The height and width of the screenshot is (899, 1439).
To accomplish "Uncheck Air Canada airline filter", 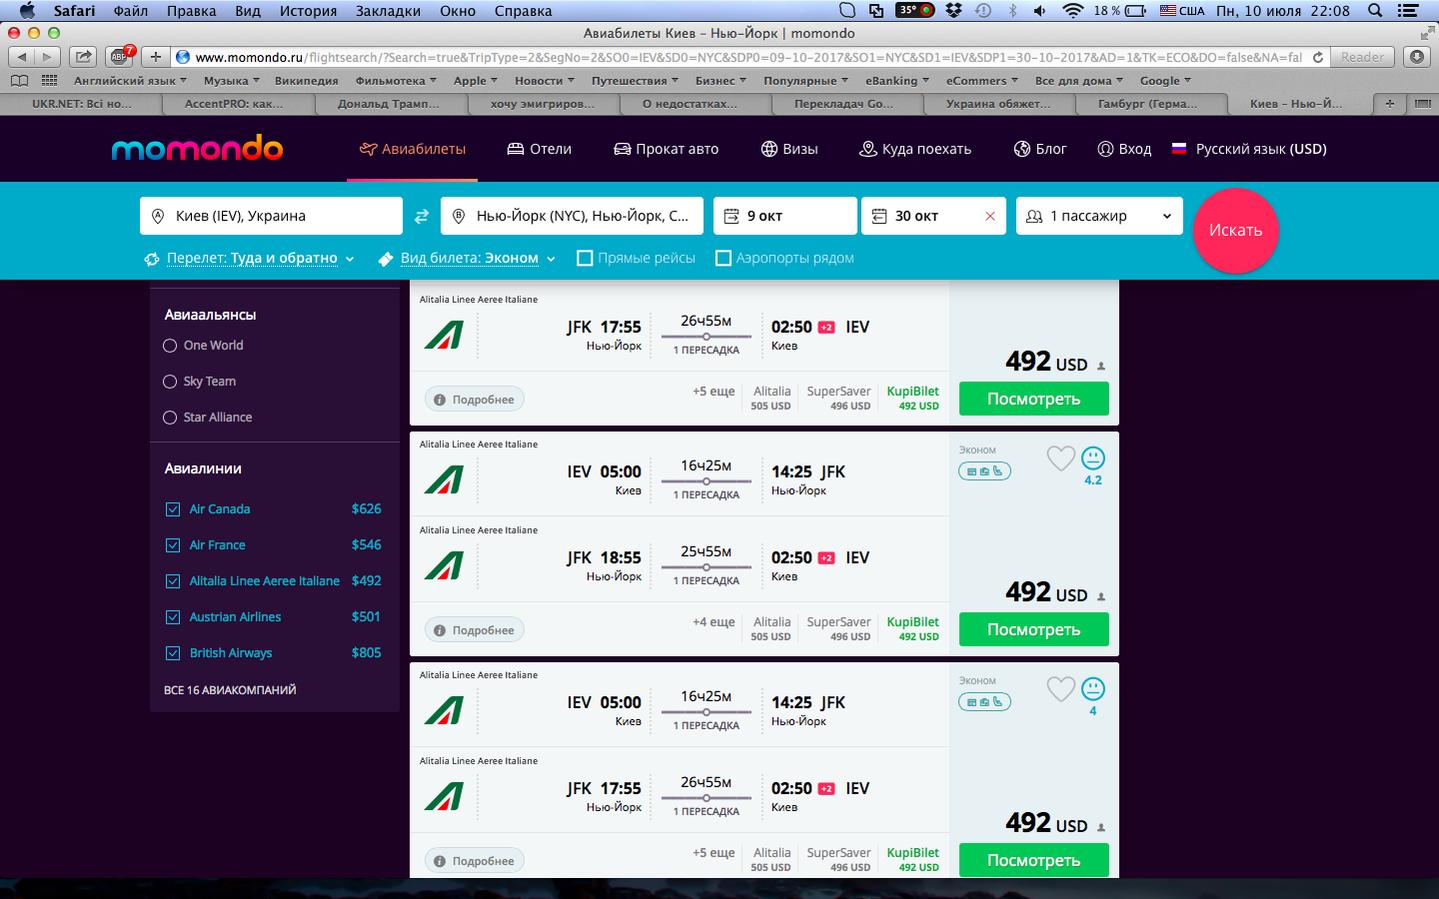I will coord(172,509).
